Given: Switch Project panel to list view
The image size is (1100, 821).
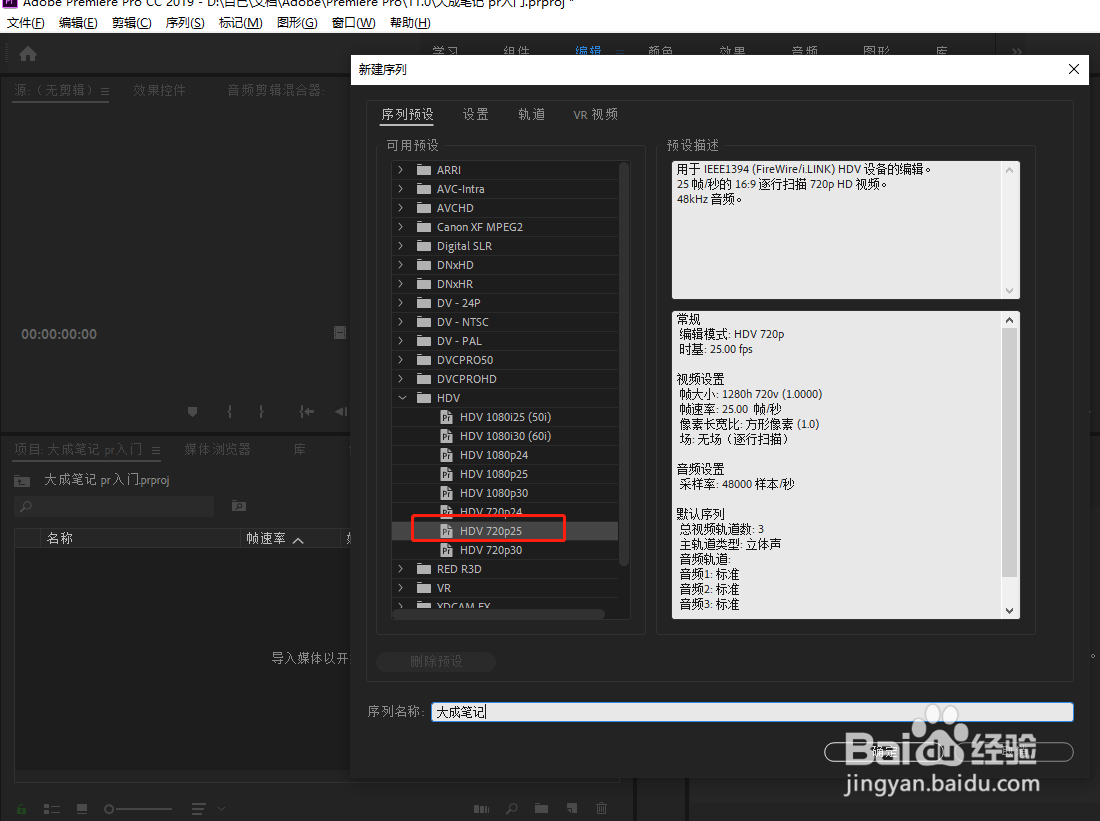Looking at the screenshot, I should pos(52,809).
